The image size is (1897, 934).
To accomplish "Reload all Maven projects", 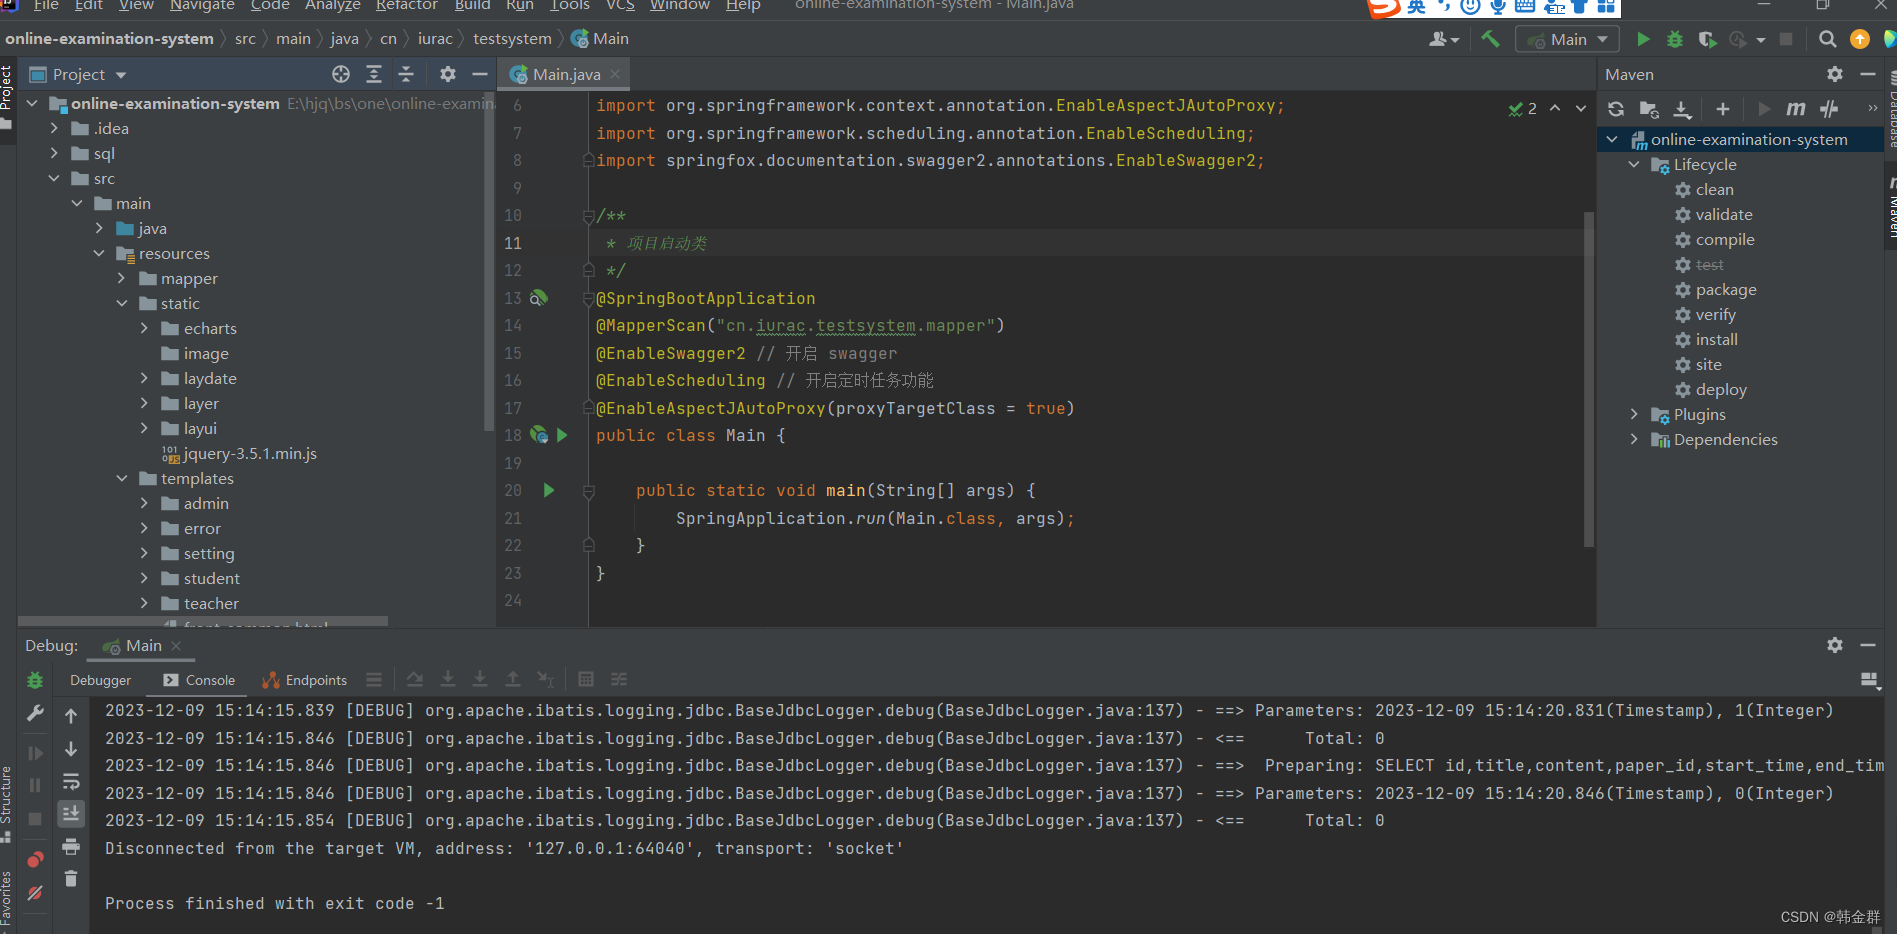I will 1616,109.
